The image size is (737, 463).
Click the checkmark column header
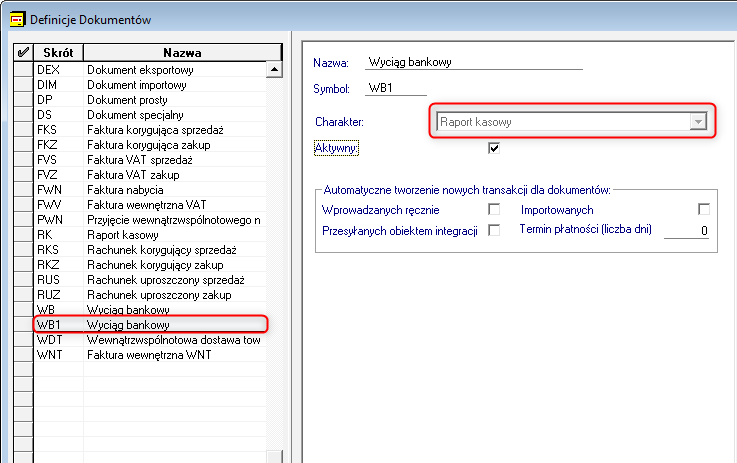[23, 53]
